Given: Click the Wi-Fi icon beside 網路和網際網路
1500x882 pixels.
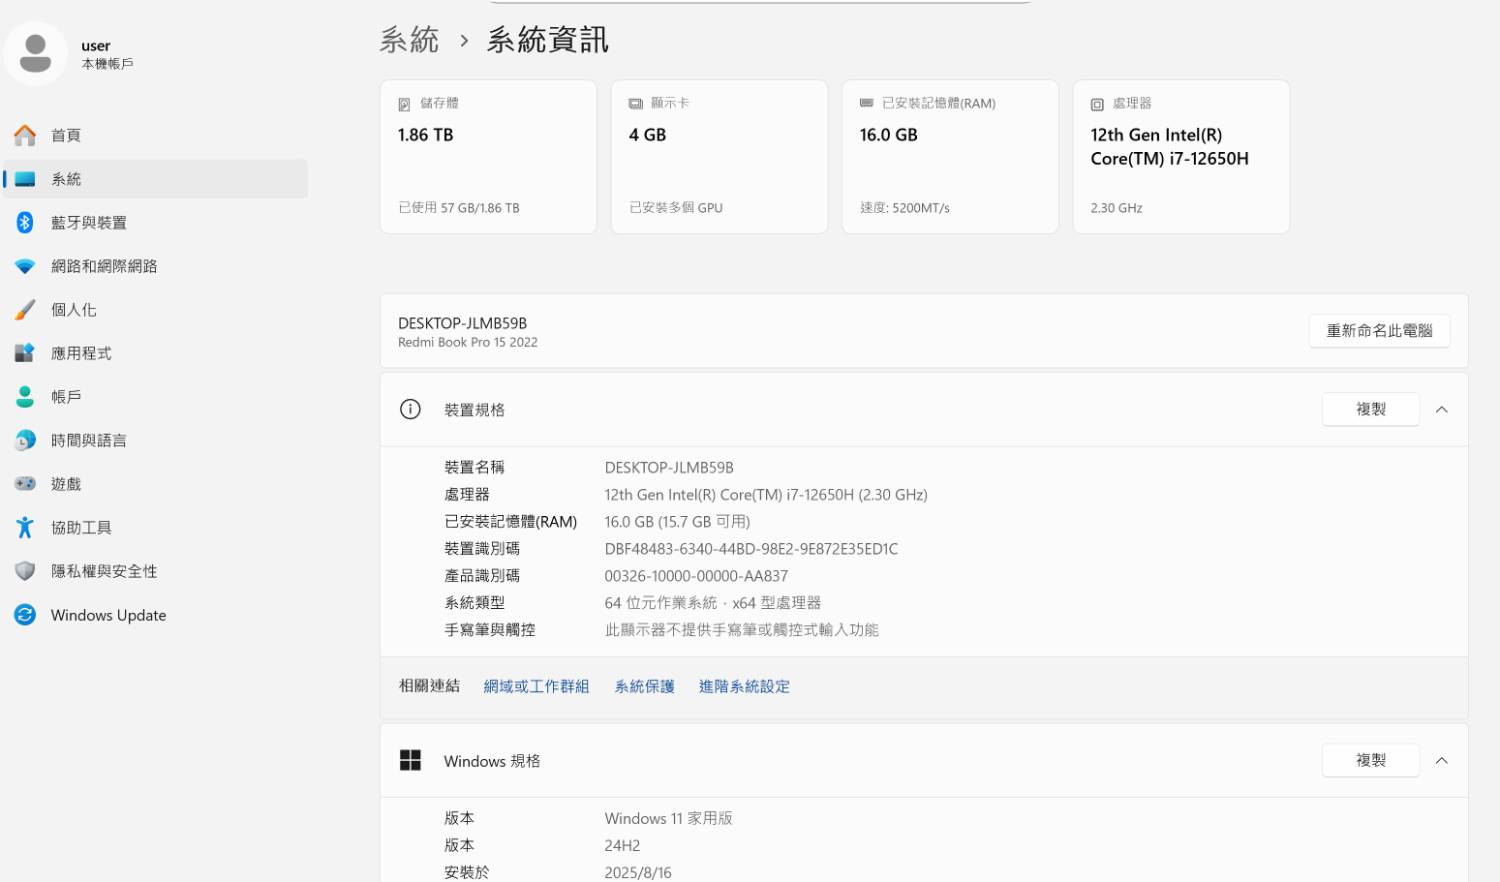Looking at the screenshot, I should tap(25, 266).
